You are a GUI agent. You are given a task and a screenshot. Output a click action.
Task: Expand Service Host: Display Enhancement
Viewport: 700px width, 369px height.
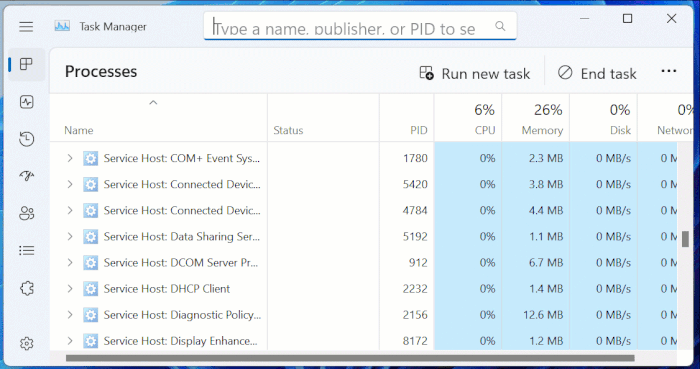(x=70, y=341)
